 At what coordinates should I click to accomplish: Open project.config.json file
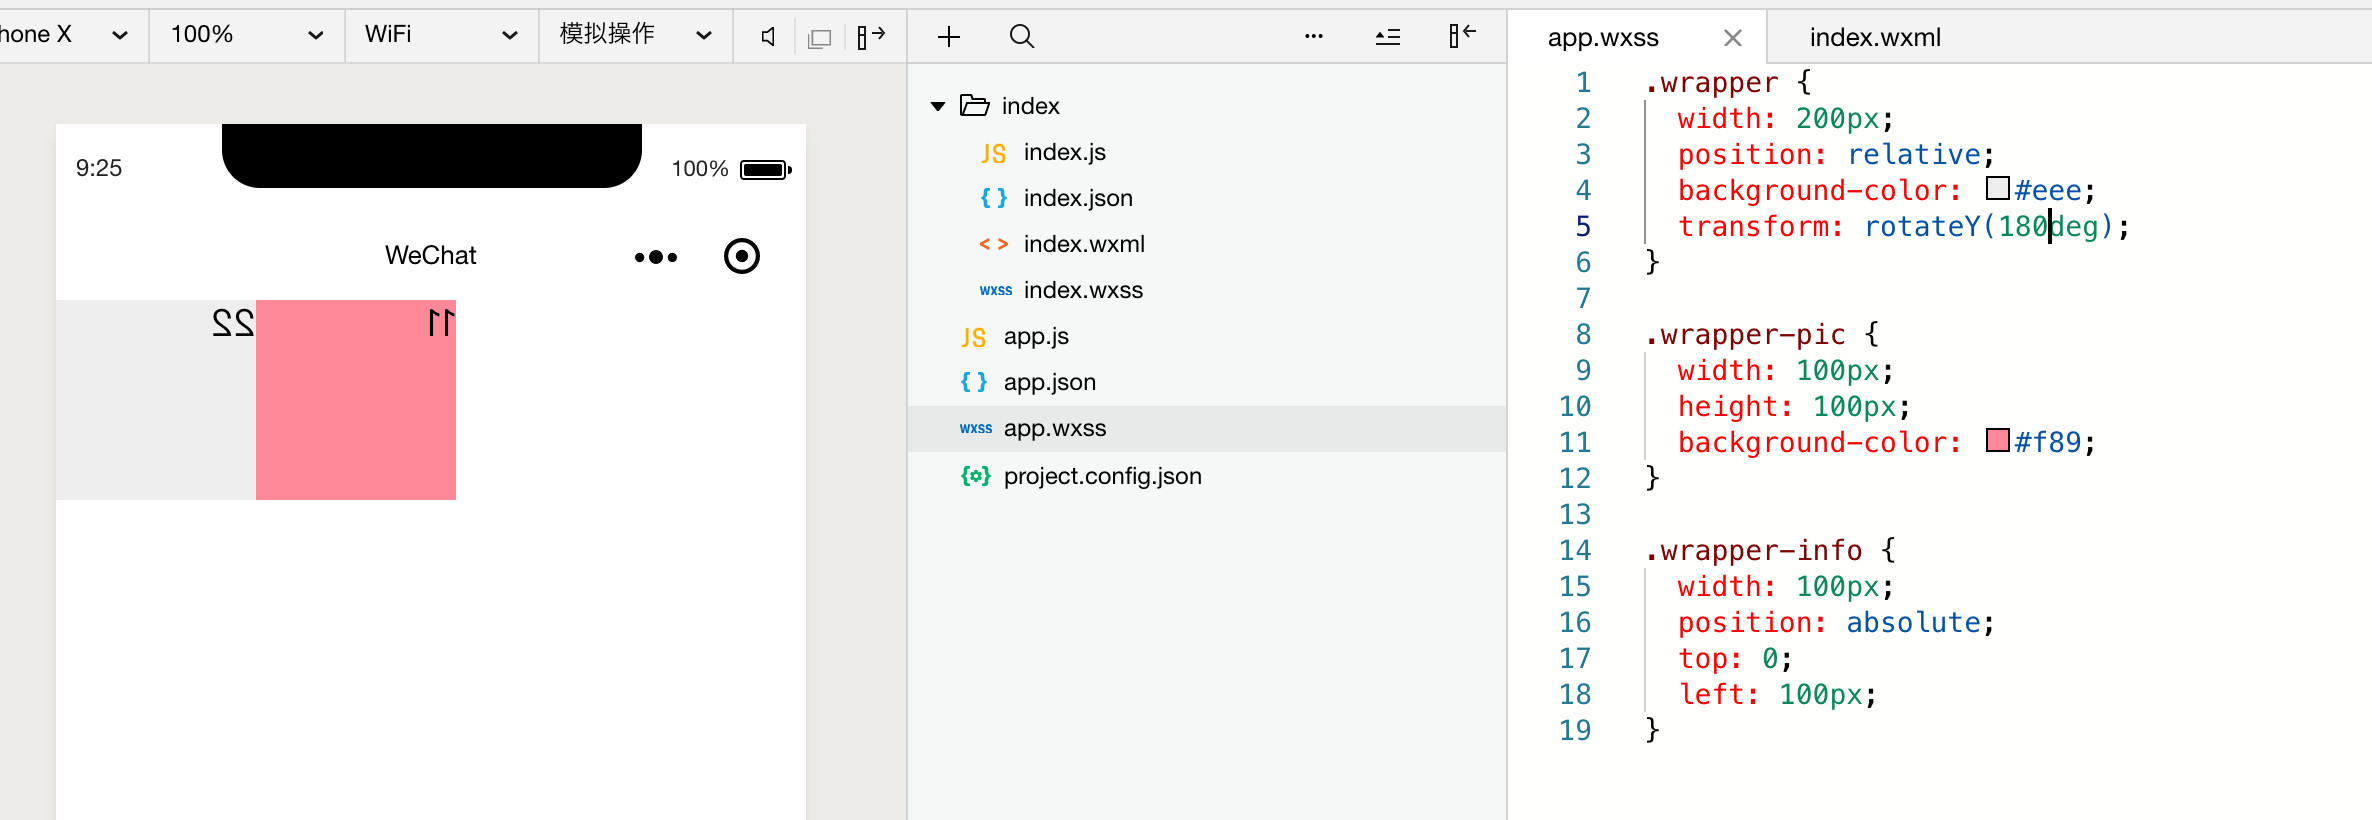(1102, 476)
